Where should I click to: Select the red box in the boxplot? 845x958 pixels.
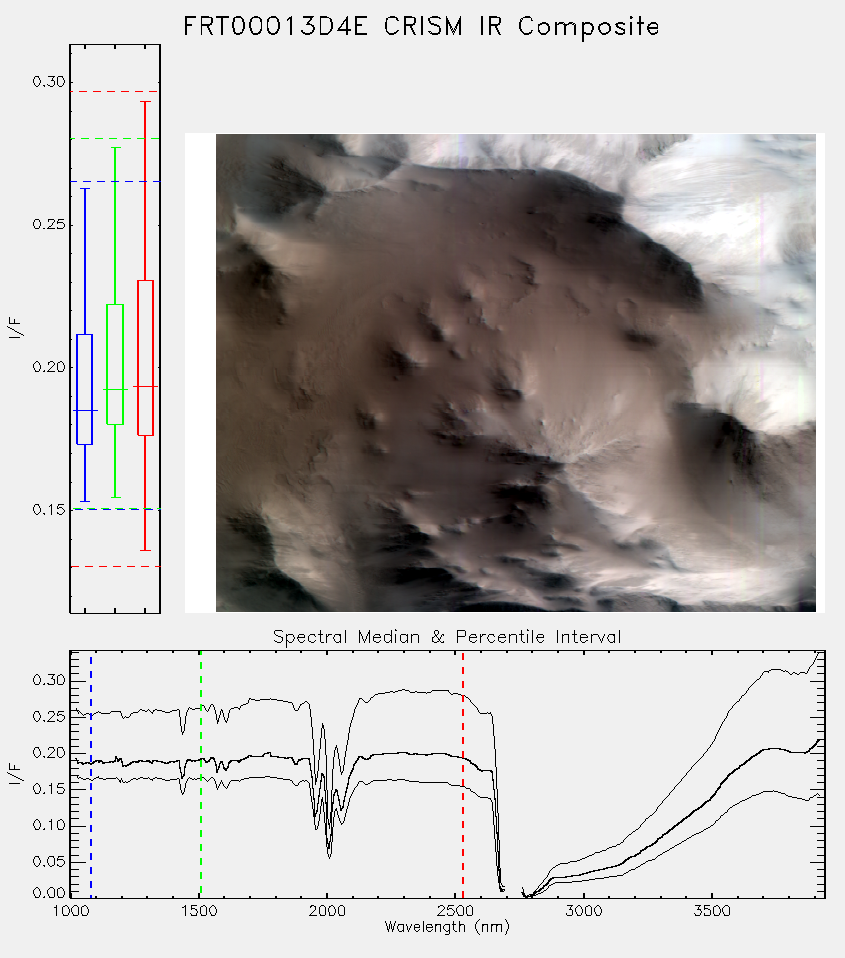point(145,358)
